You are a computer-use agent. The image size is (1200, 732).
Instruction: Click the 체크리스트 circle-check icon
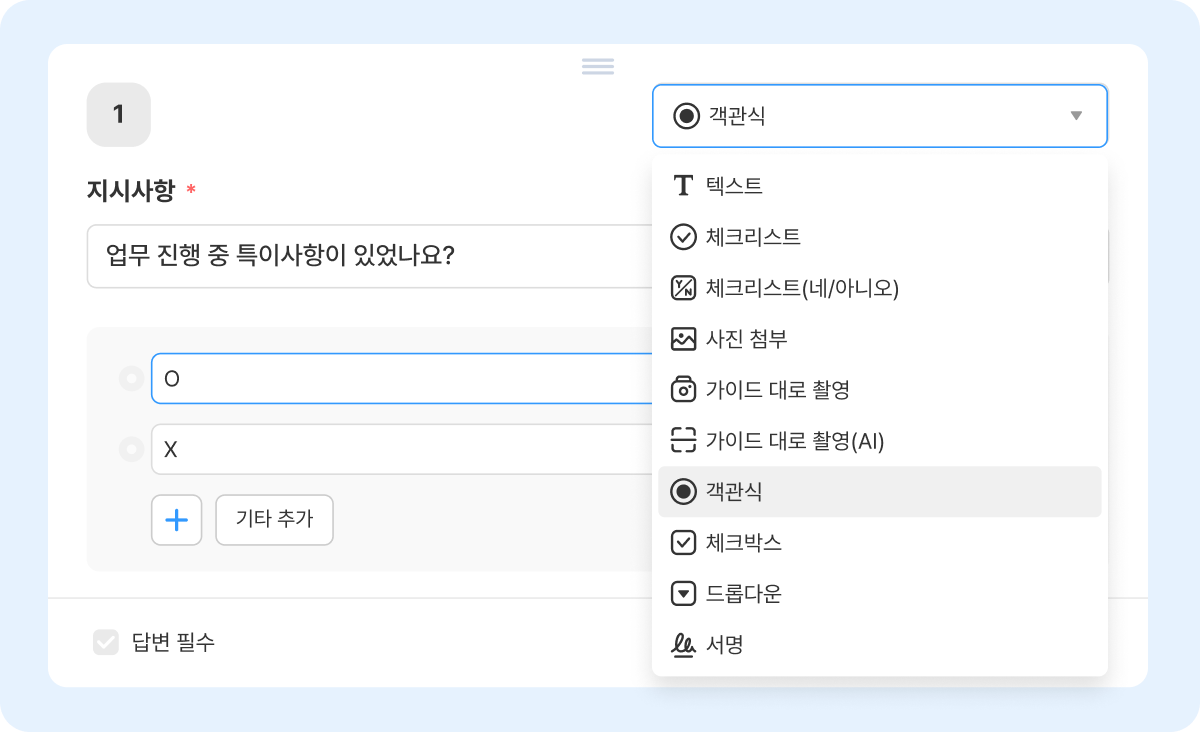tap(683, 237)
